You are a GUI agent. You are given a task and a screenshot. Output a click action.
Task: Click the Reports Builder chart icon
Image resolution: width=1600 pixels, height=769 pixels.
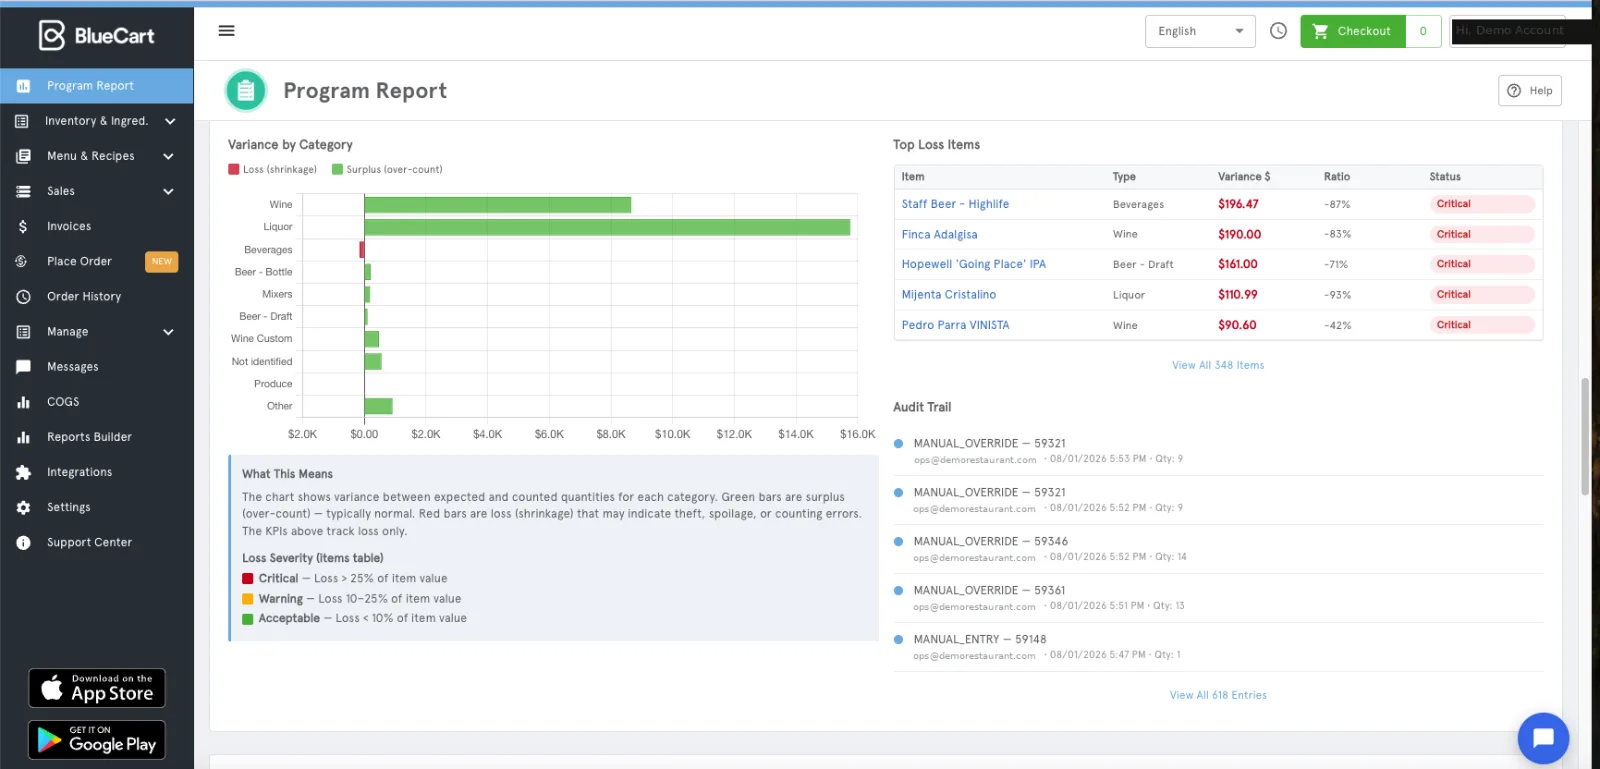[x=23, y=437]
